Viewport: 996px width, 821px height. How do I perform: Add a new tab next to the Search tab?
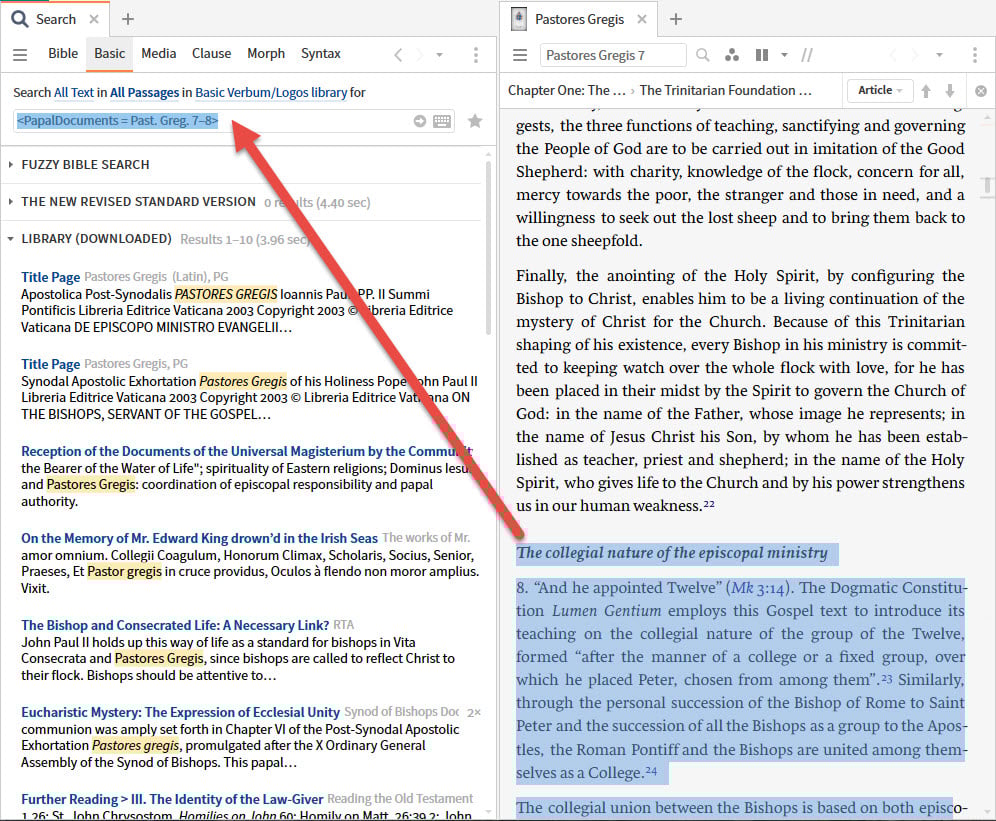point(128,19)
